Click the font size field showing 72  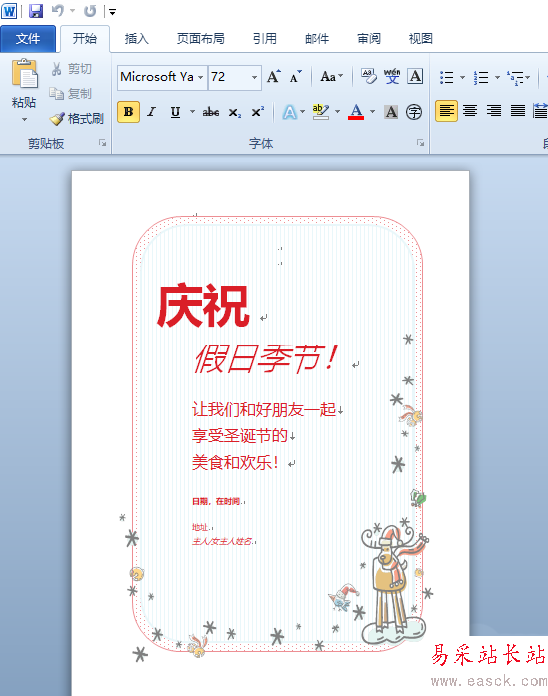coord(229,77)
